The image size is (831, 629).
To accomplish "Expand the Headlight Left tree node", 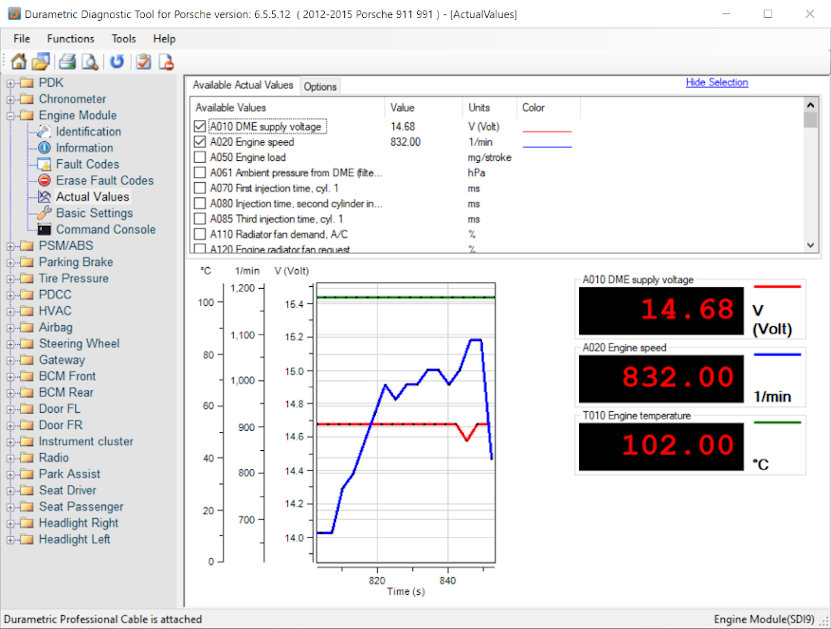I will 10,539.
